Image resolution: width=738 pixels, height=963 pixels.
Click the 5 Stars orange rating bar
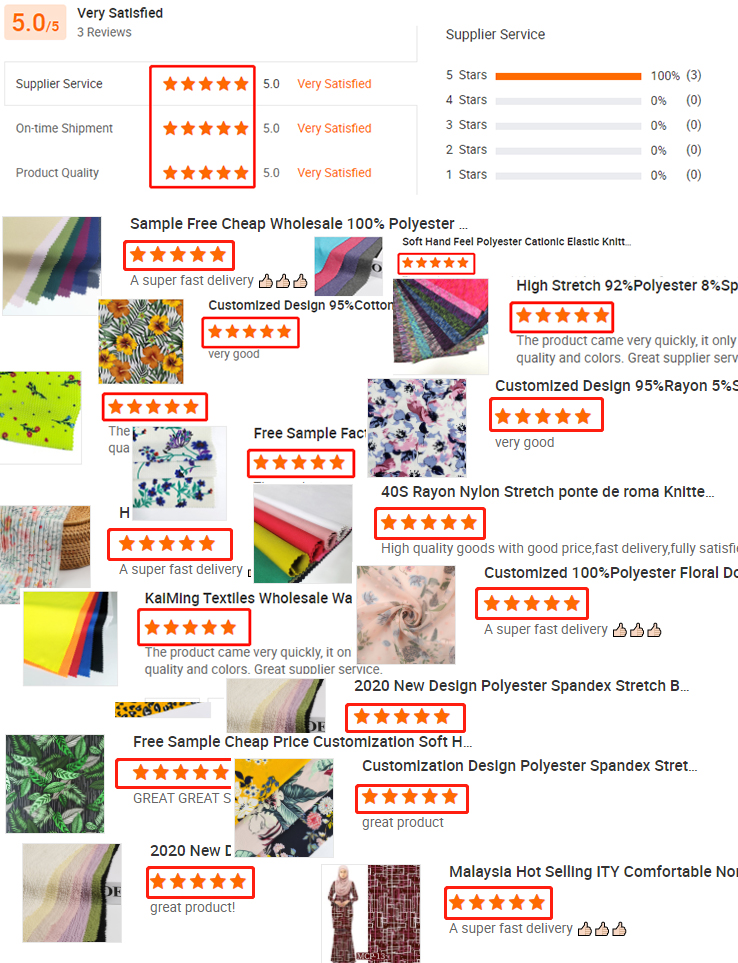coord(569,76)
